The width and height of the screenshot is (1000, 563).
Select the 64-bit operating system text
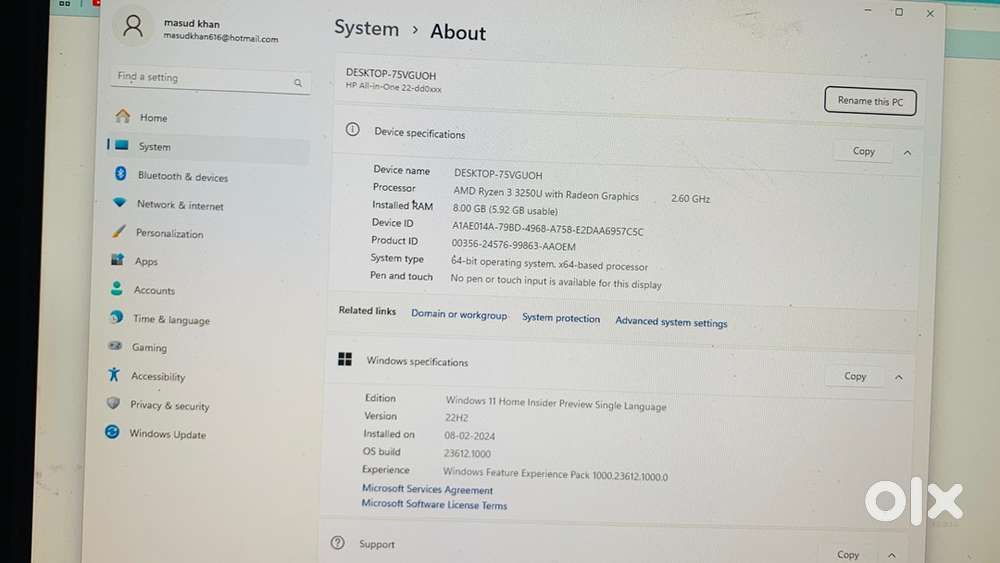click(549, 263)
